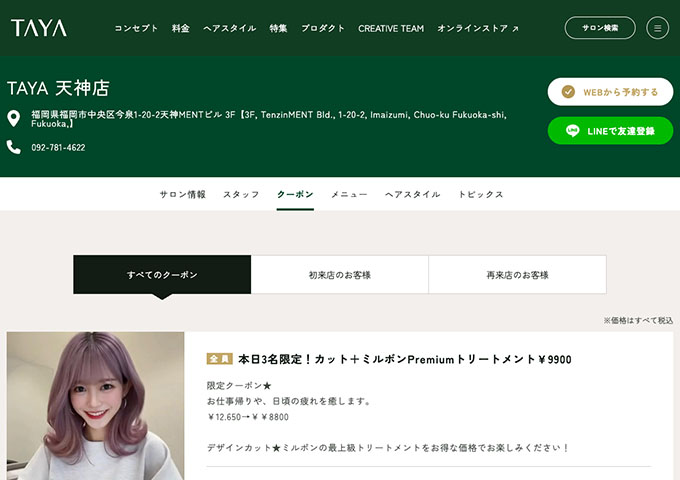Switch to ヘアスタイル salon tab
The height and width of the screenshot is (480, 680).
[x=412, y=194]
